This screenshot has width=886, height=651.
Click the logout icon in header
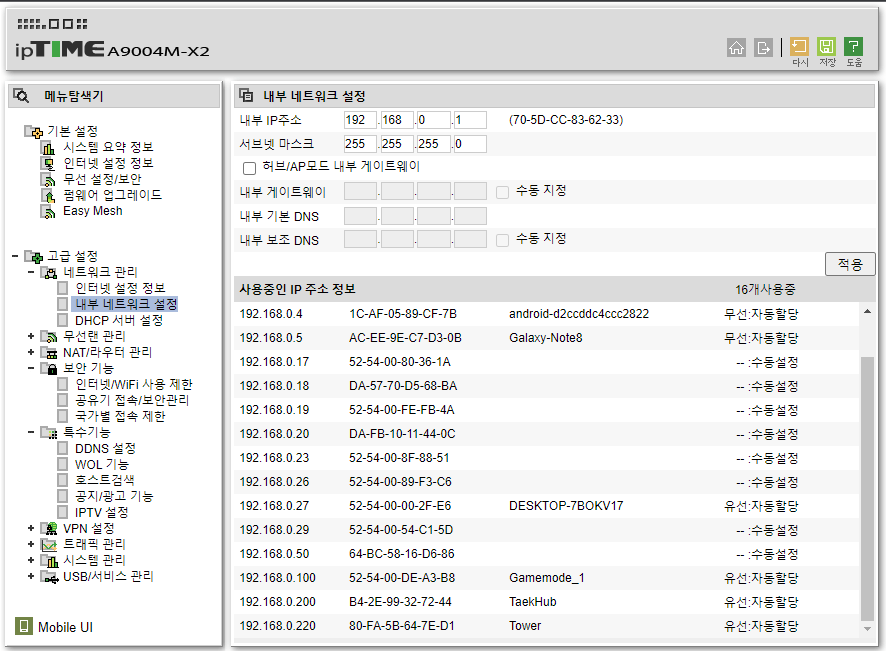click(763, 47)
